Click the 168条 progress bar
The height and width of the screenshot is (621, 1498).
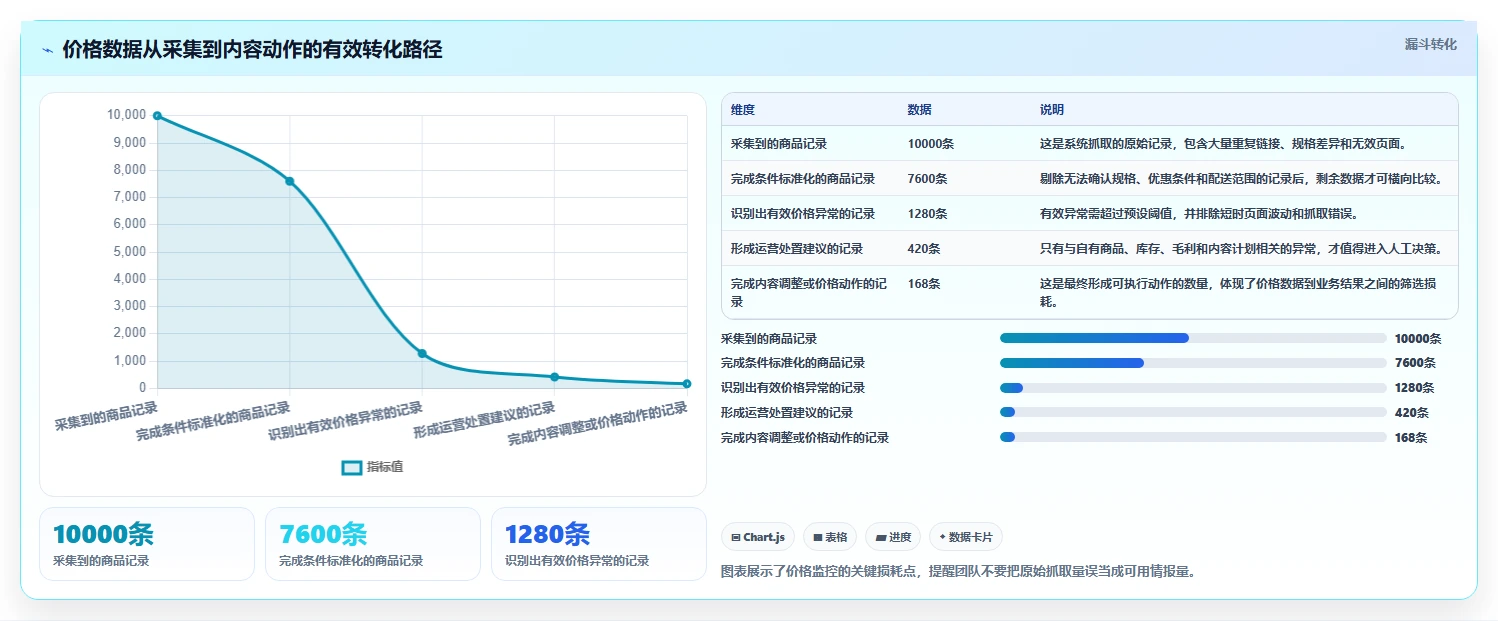click(x=1193, y=437)
